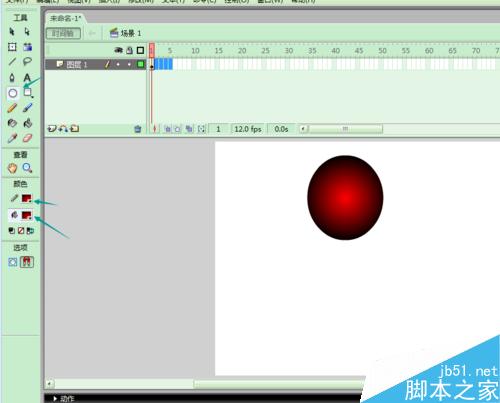The width and height of the screenshot is (500, 403).
Task: Select the Selection arrow tool
Action: [12, 32]
